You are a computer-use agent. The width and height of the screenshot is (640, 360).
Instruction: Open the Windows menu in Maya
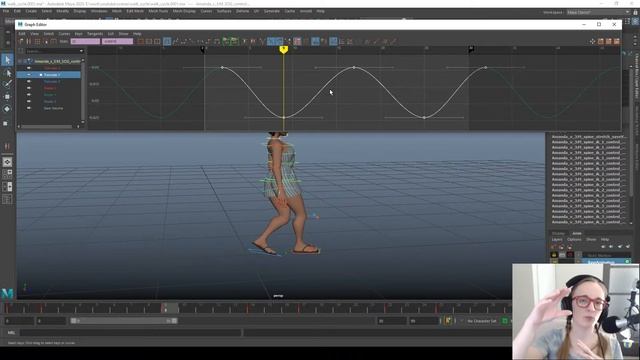click(99, 11)
